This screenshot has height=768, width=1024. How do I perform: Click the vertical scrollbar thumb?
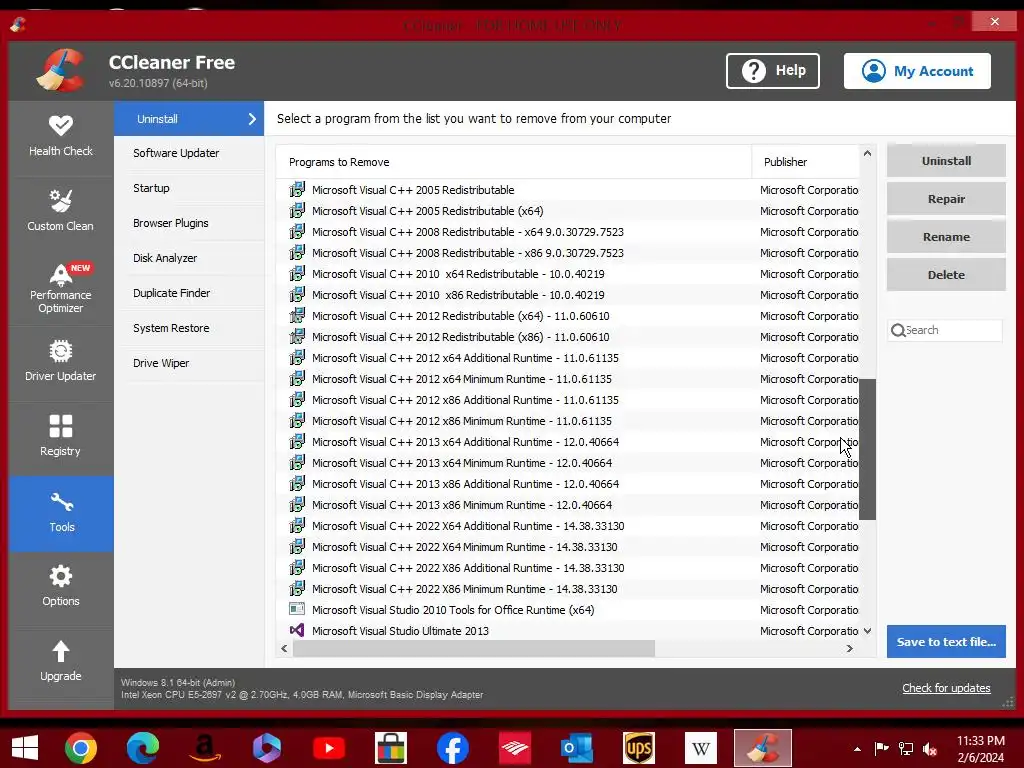[x=867, y=449]
